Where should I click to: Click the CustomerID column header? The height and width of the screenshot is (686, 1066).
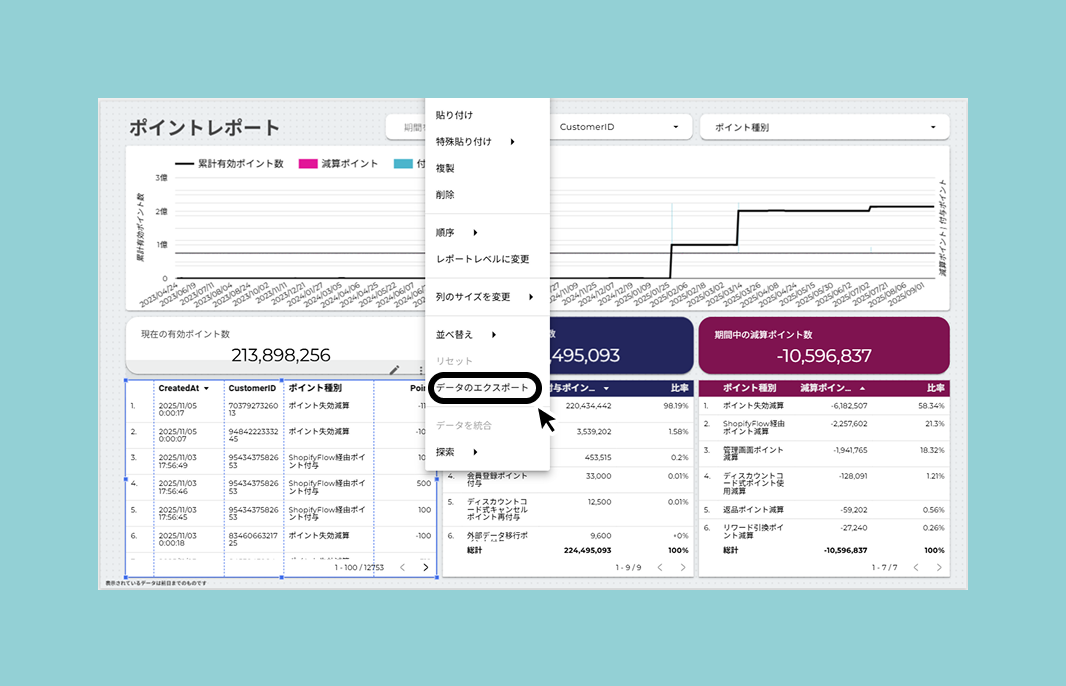252,388
